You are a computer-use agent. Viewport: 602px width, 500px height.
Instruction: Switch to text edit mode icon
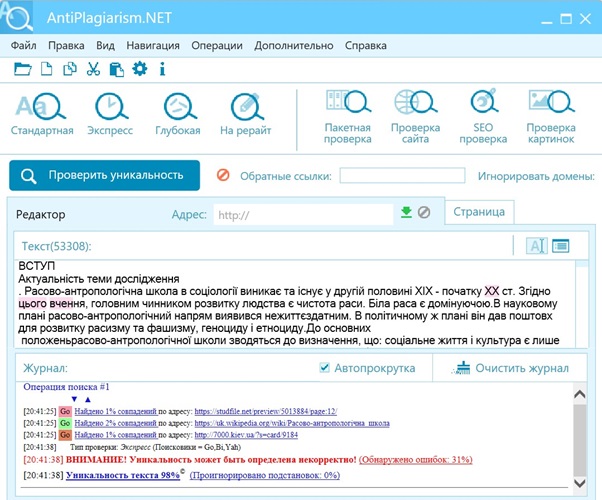click(x=536, y=246)
